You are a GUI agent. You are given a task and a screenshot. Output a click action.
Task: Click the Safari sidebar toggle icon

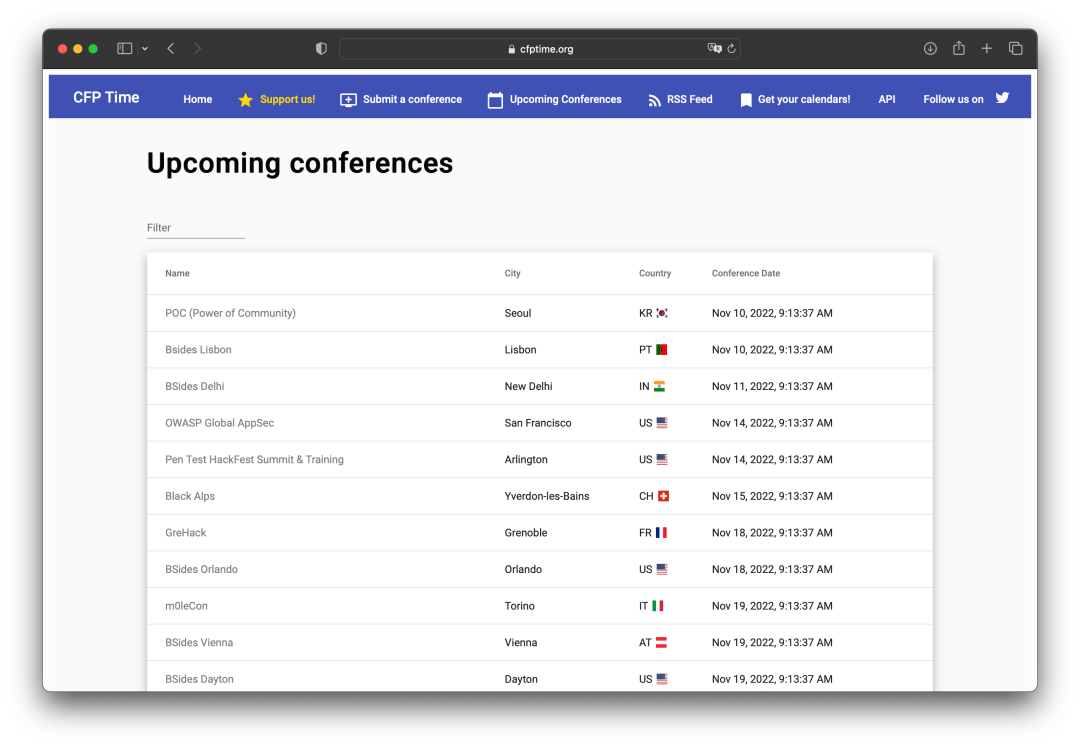(125, 48)
